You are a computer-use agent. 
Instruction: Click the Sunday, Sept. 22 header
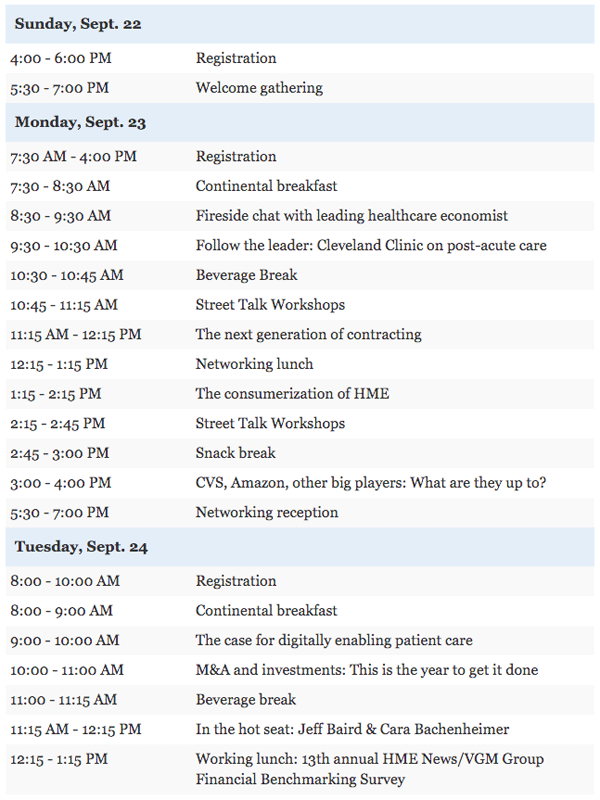[300, 24]
